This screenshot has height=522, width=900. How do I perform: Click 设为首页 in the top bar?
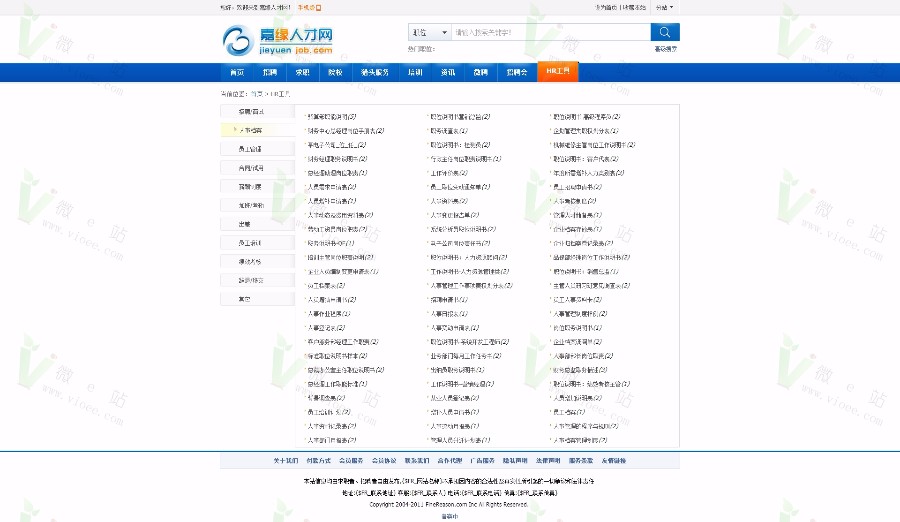tap(606, 7)
